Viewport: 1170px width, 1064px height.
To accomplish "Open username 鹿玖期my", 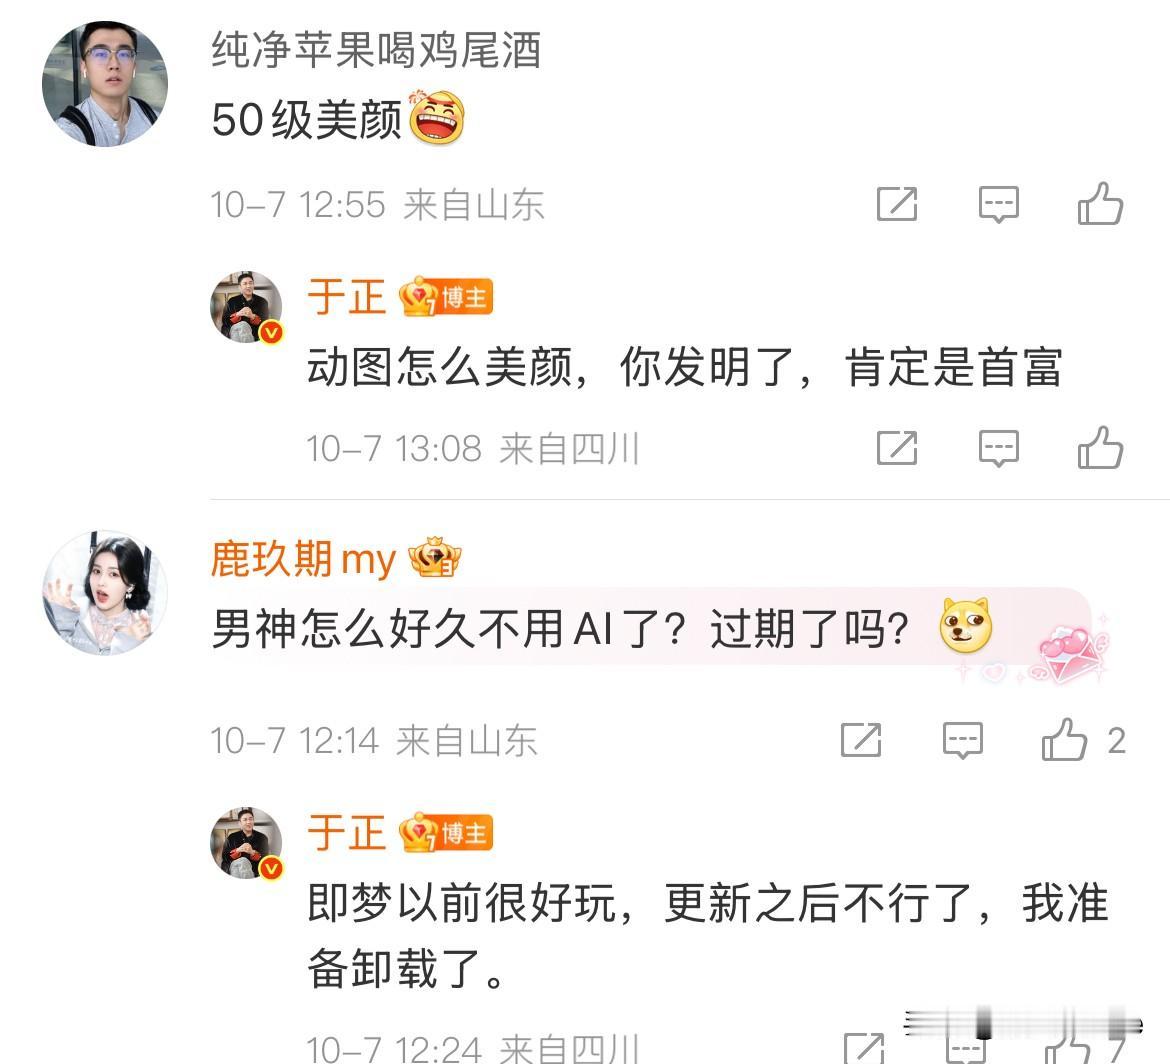I will click(303, 559).
